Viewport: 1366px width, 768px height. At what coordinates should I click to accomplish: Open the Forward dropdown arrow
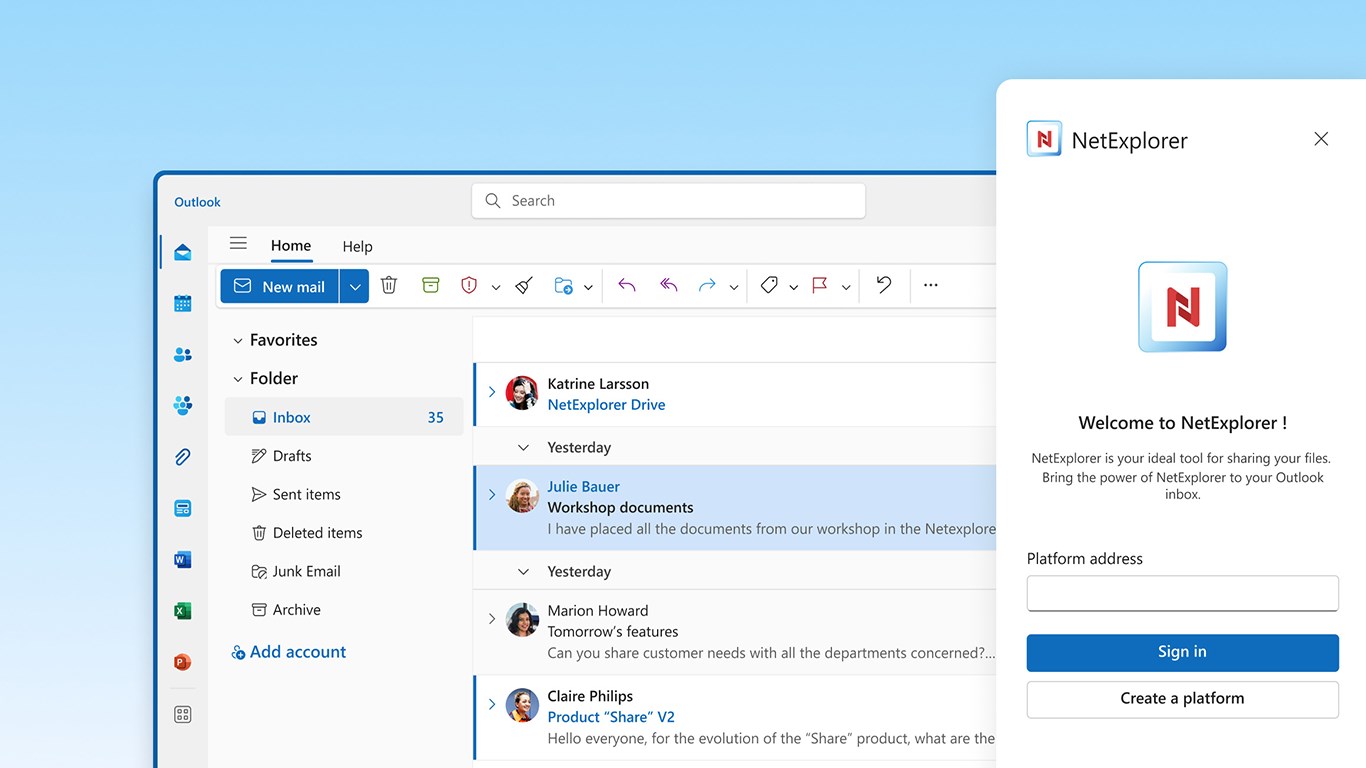point(734,288)
